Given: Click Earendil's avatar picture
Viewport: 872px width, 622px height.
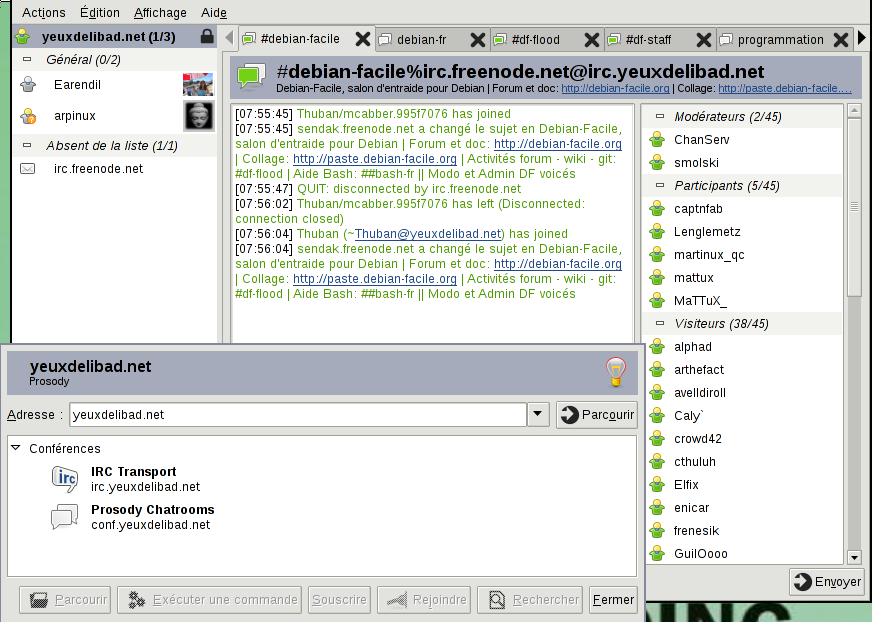Looking at the screenshot, I should point(198,85).
